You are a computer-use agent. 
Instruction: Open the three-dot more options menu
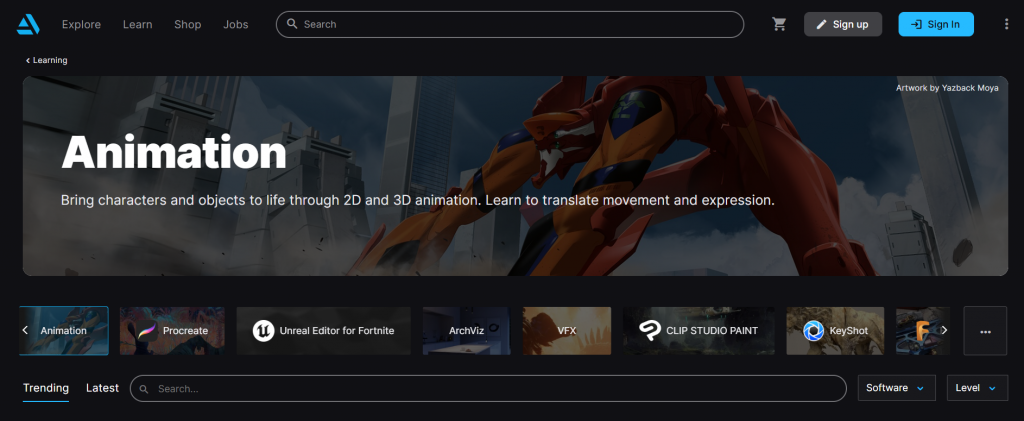[x=1006, y=24]
